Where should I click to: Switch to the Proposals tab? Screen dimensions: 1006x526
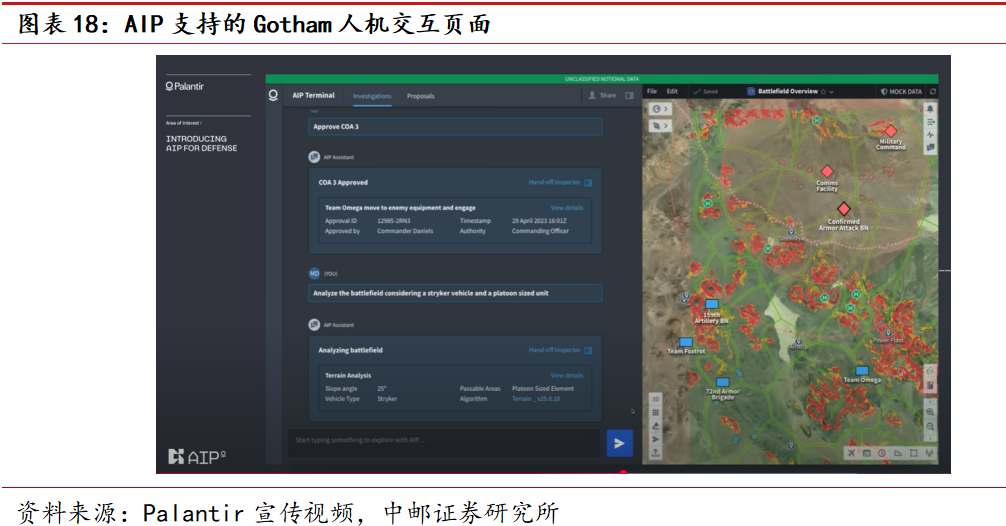[x=420, y=96]
